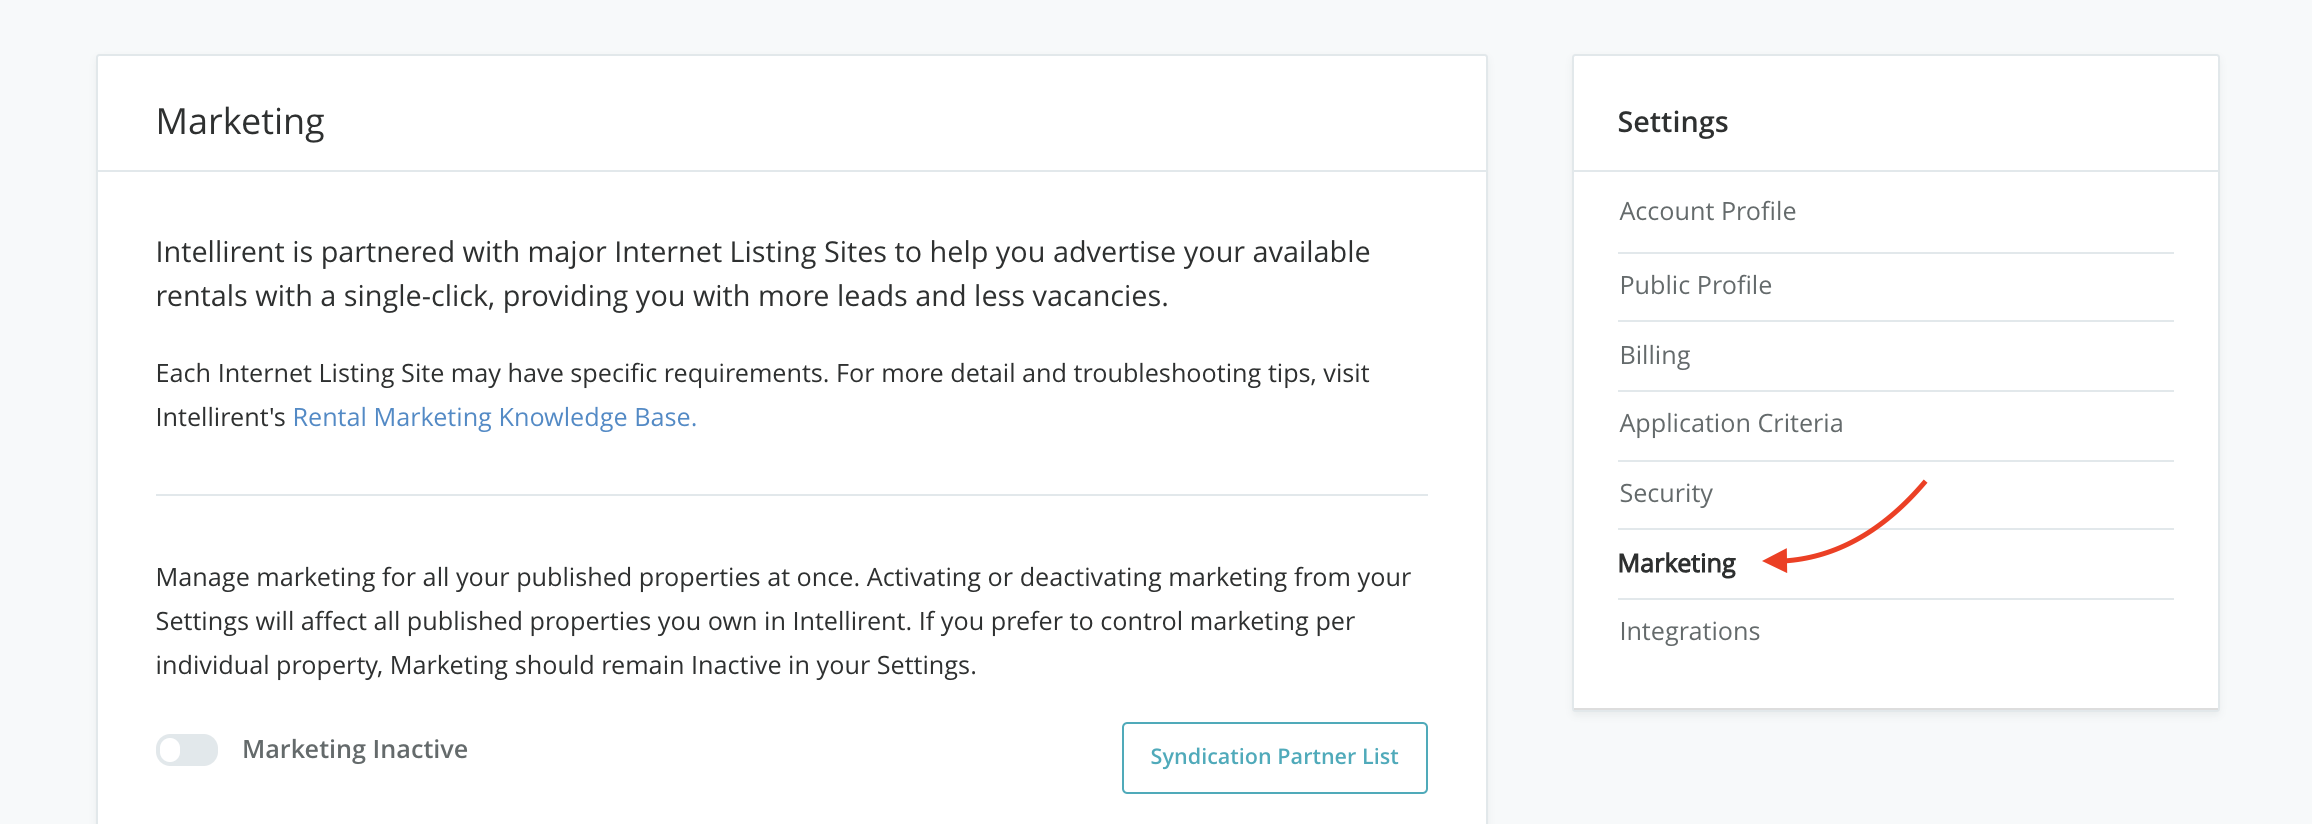Click the horizontal divider under the knowledge base link
The width and height of the screenshot is (2312, 824).
[x=791, y=495]
